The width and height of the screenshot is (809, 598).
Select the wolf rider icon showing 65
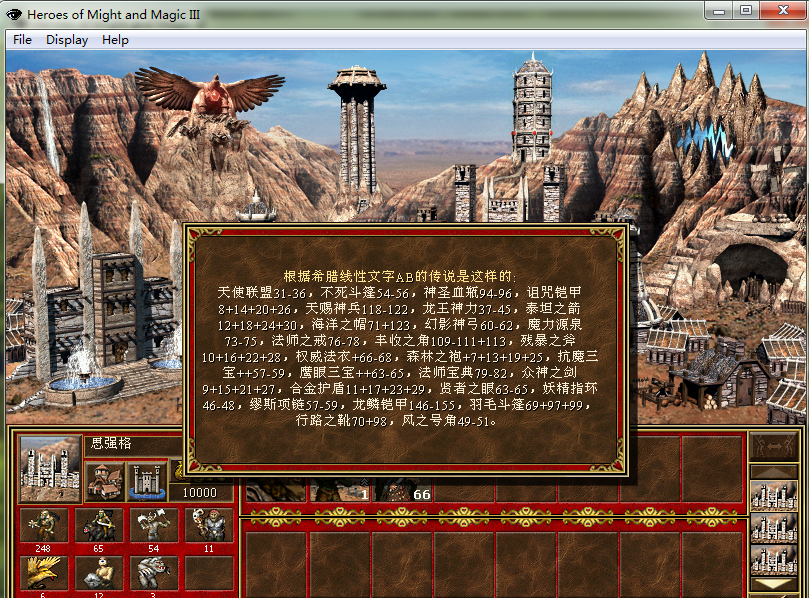(99, 525)
